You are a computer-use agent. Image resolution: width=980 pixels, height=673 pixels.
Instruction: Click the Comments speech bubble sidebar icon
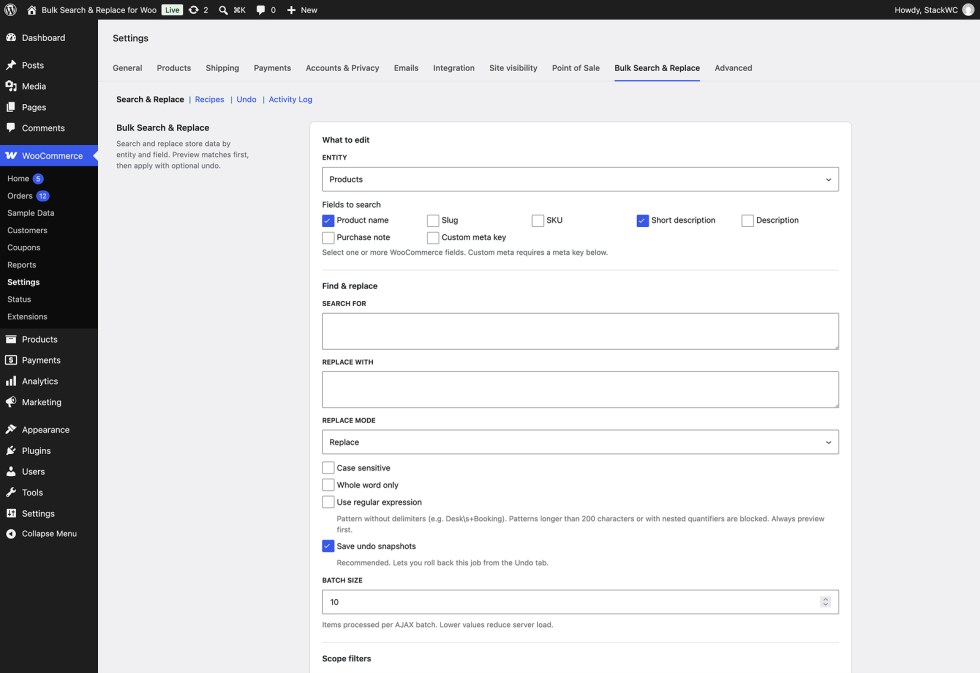[11, 127]
